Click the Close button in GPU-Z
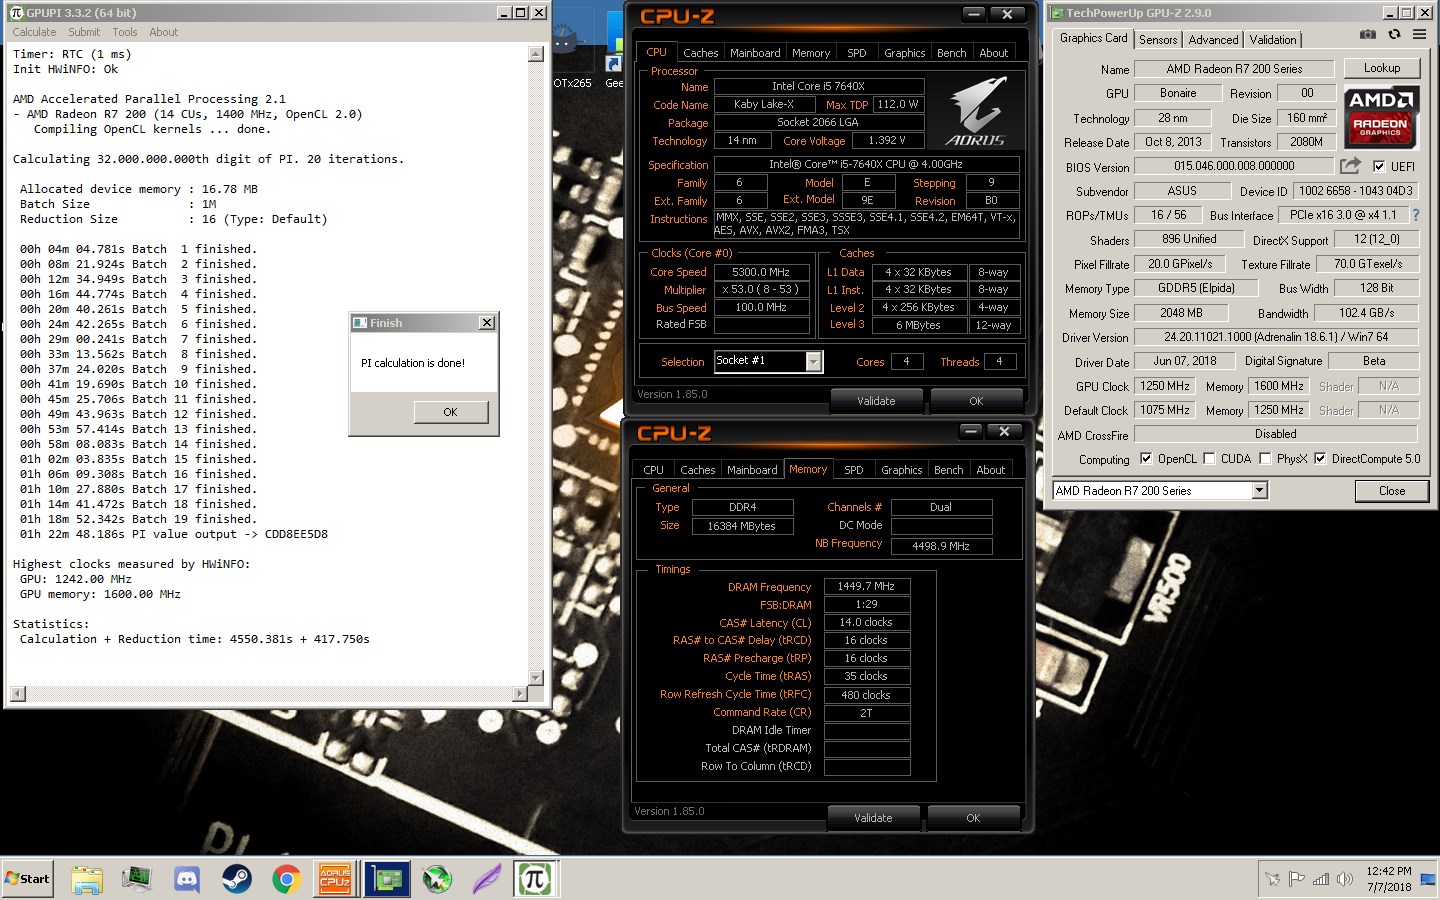 point(1391,491)
